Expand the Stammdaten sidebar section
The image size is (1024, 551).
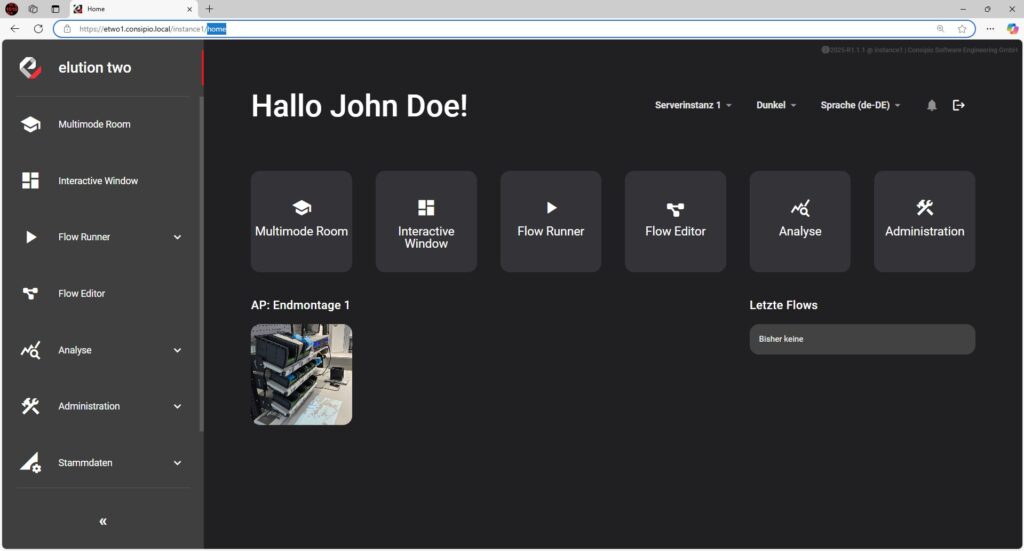177,463
